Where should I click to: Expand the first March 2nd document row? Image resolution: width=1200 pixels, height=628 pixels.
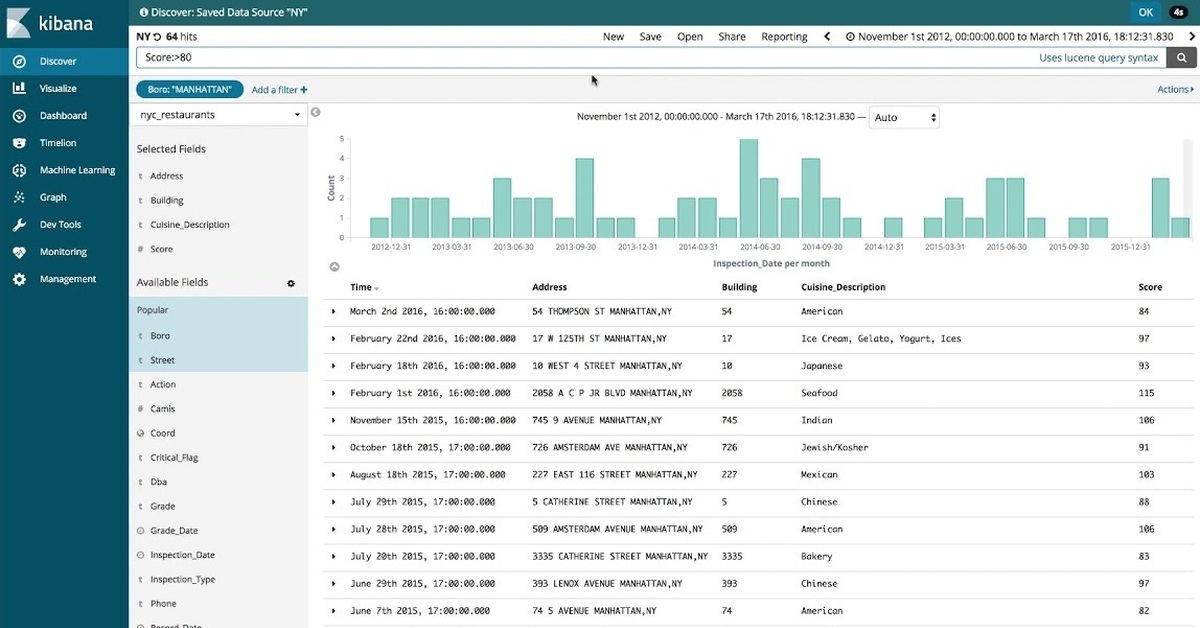coord(334,311)
